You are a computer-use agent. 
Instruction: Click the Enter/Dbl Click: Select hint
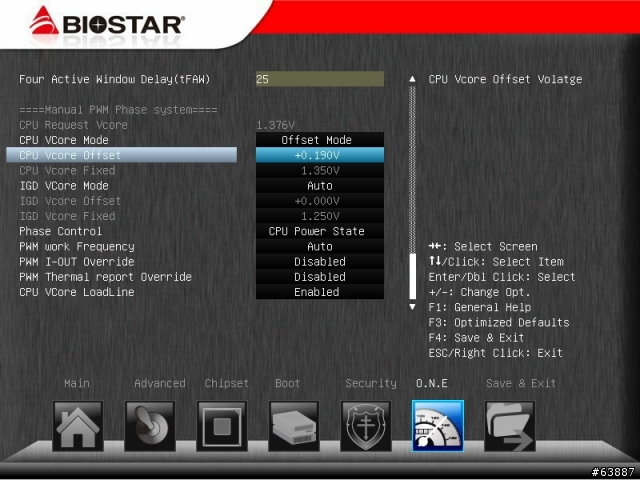(502, 277)
